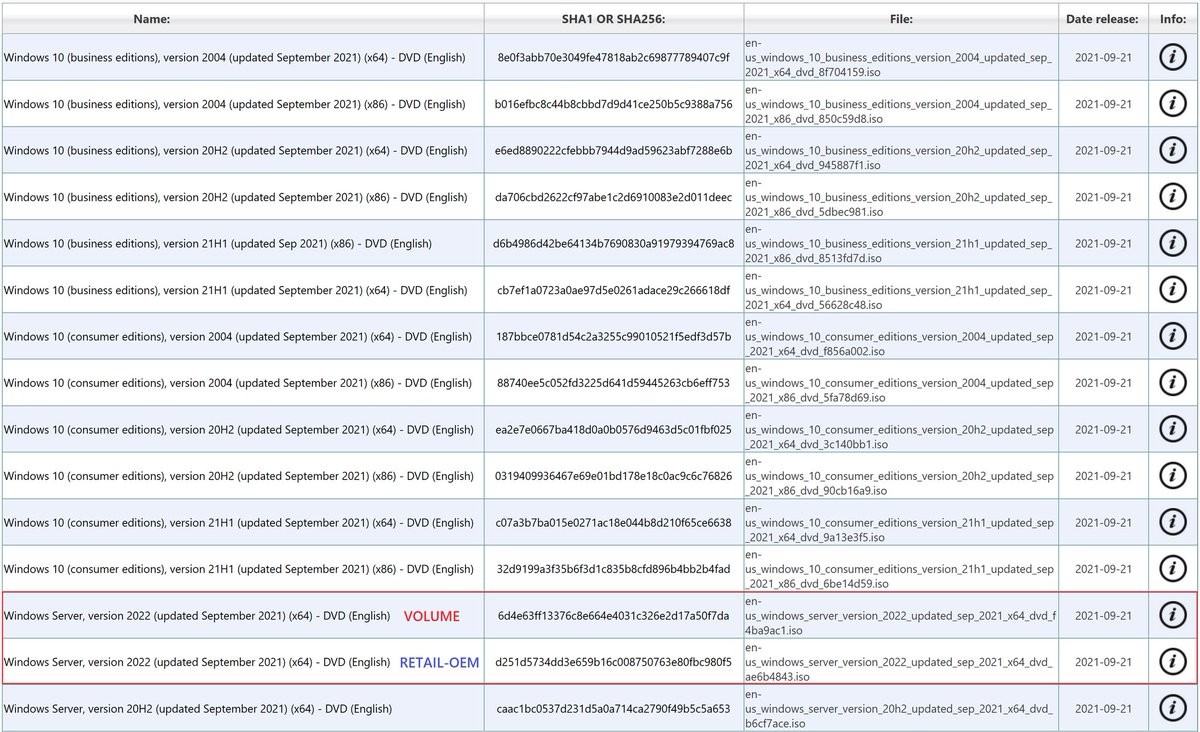Open info for consumer editions 21H1 x64 row
This screenshot has width=1200, height=732.
[1171, 522]
